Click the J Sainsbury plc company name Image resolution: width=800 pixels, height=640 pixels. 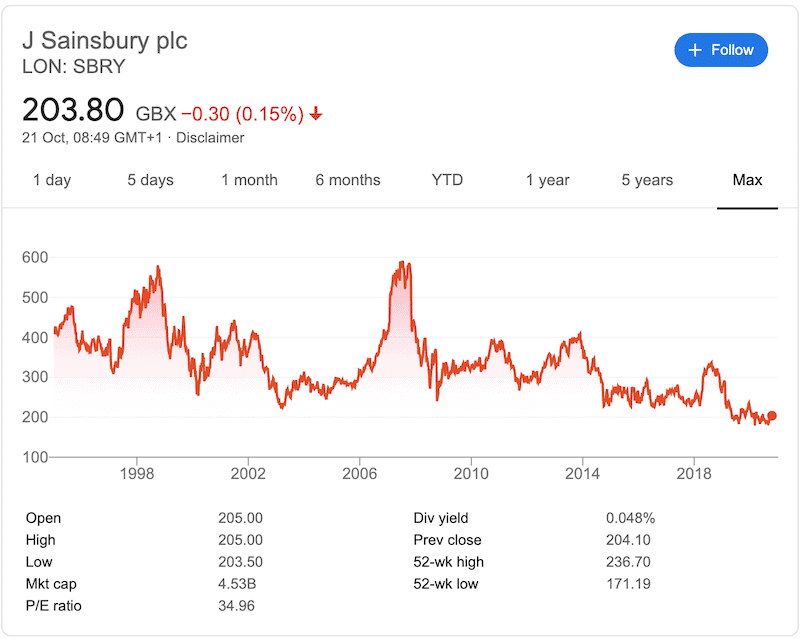point(104,42)
